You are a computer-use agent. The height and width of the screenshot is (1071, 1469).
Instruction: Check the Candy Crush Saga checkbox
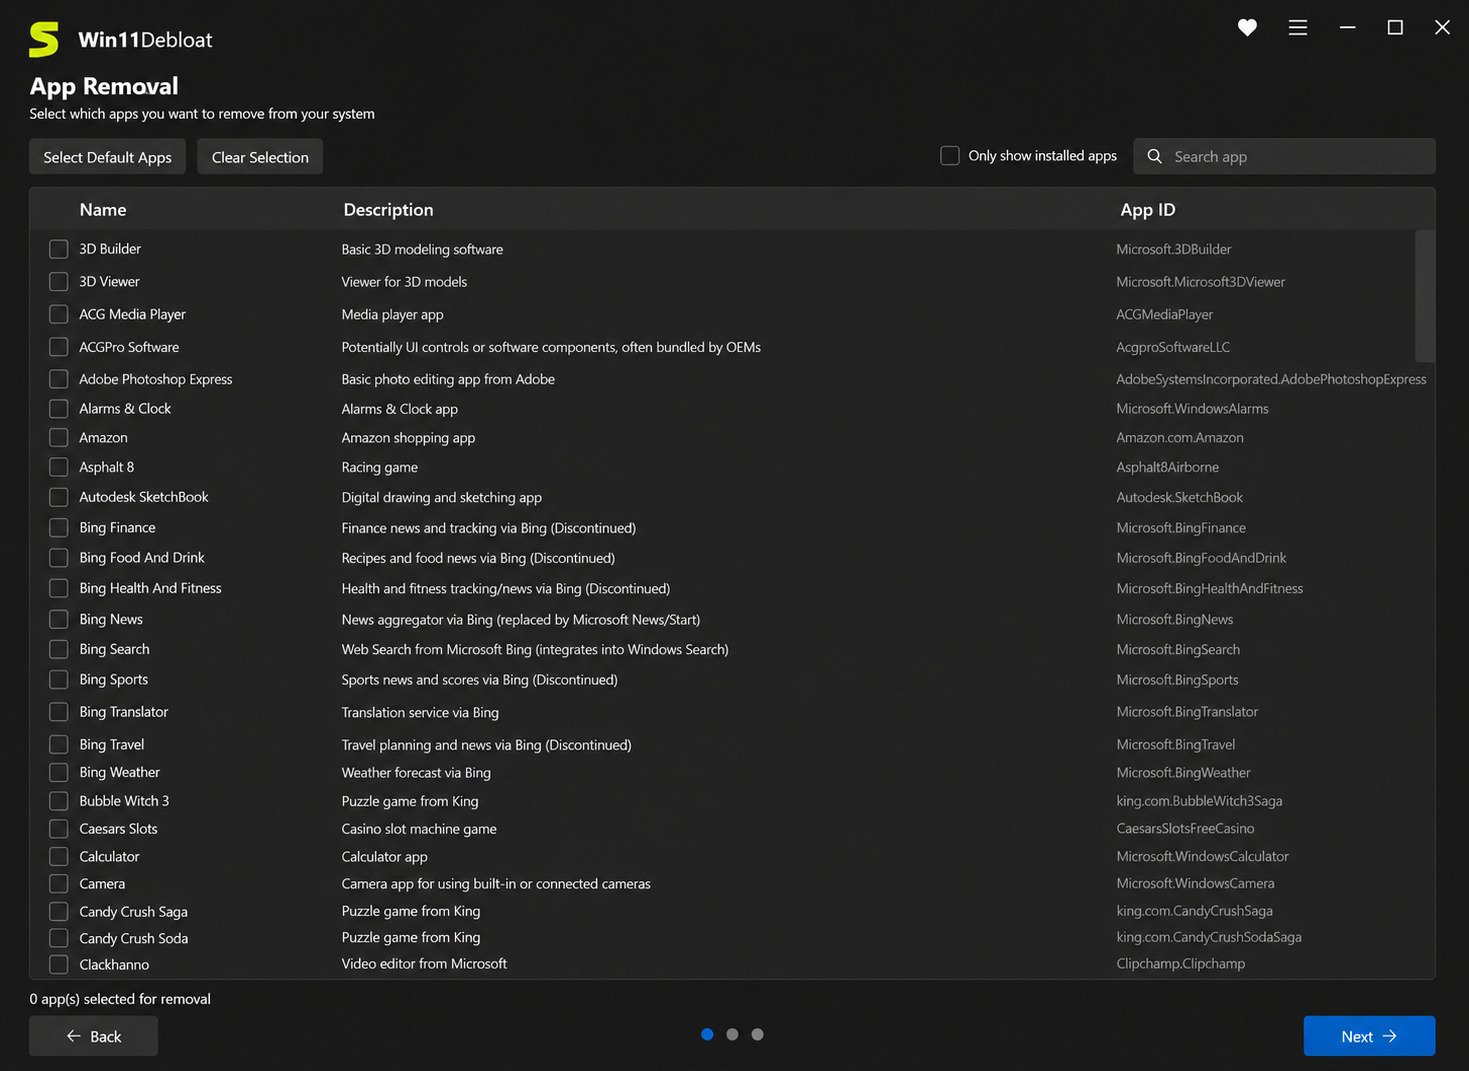coord(59,911)
